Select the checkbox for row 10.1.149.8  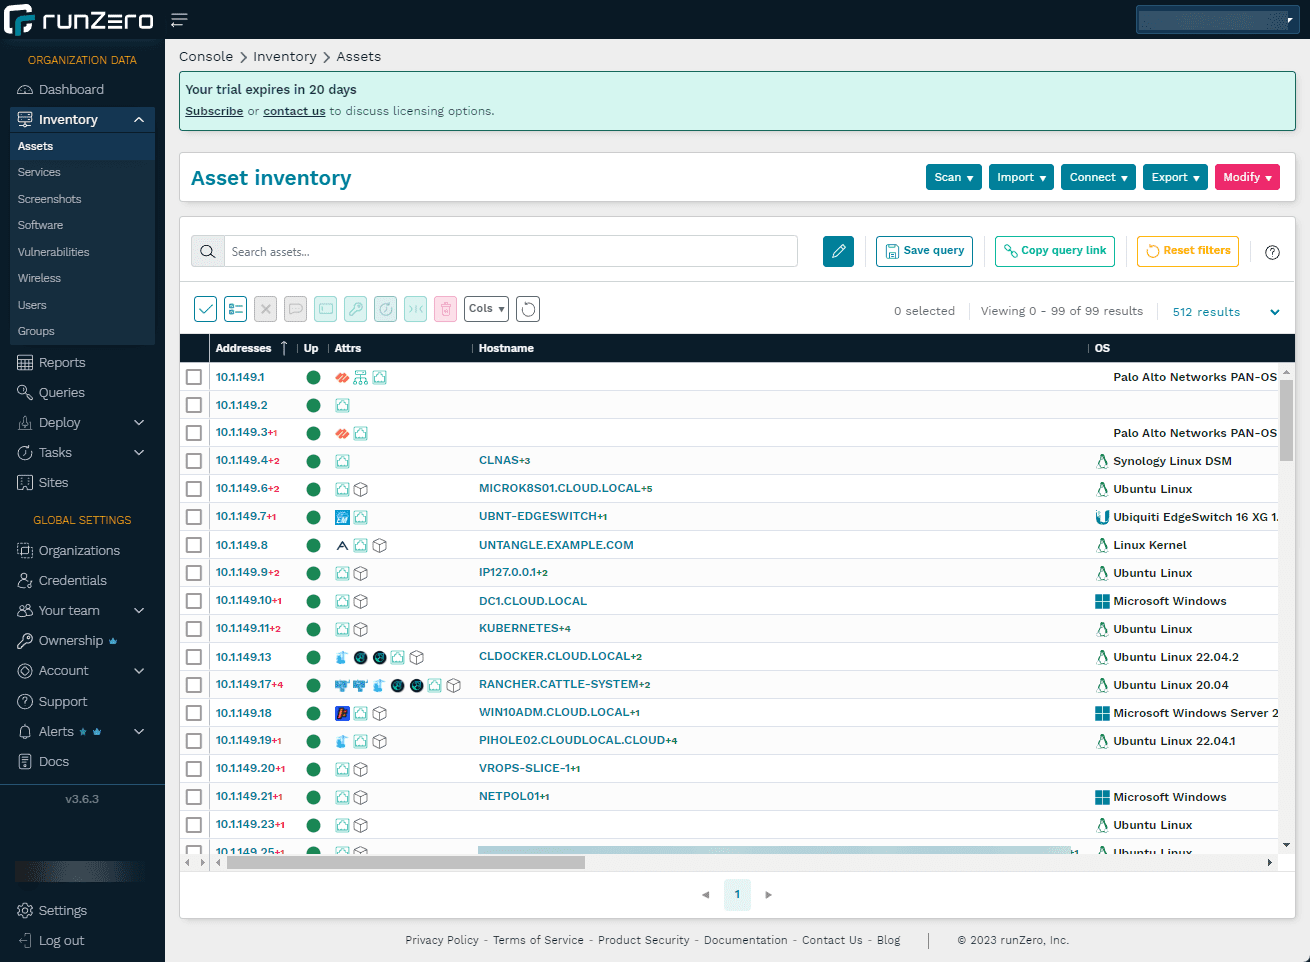click(194, 545)
